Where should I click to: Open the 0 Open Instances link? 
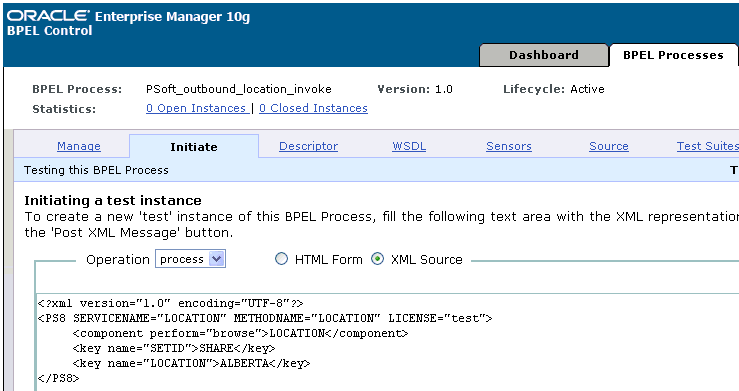click(x=197, y=108)
